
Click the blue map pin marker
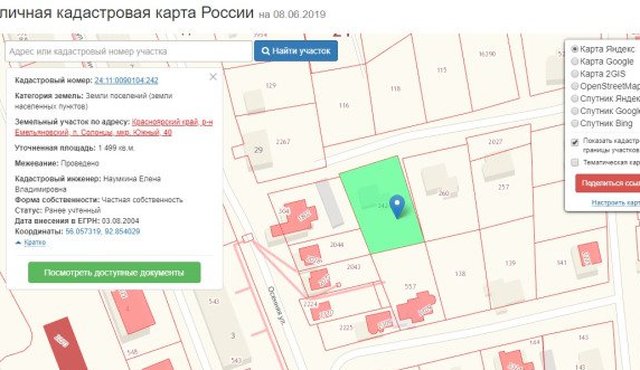(397, 207)
